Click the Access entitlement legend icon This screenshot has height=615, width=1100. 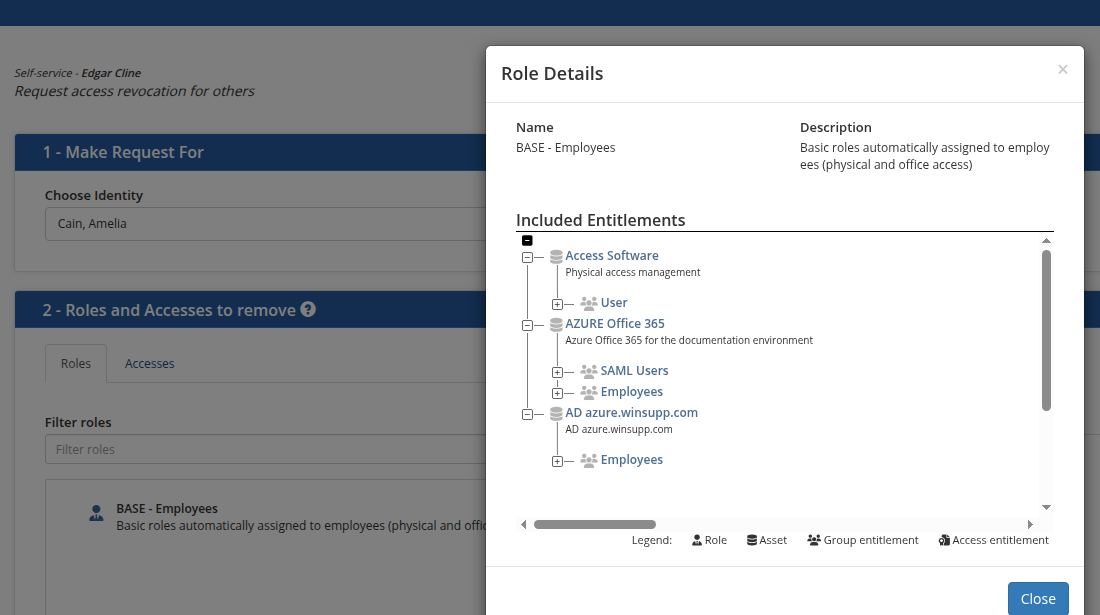[944, 541]
